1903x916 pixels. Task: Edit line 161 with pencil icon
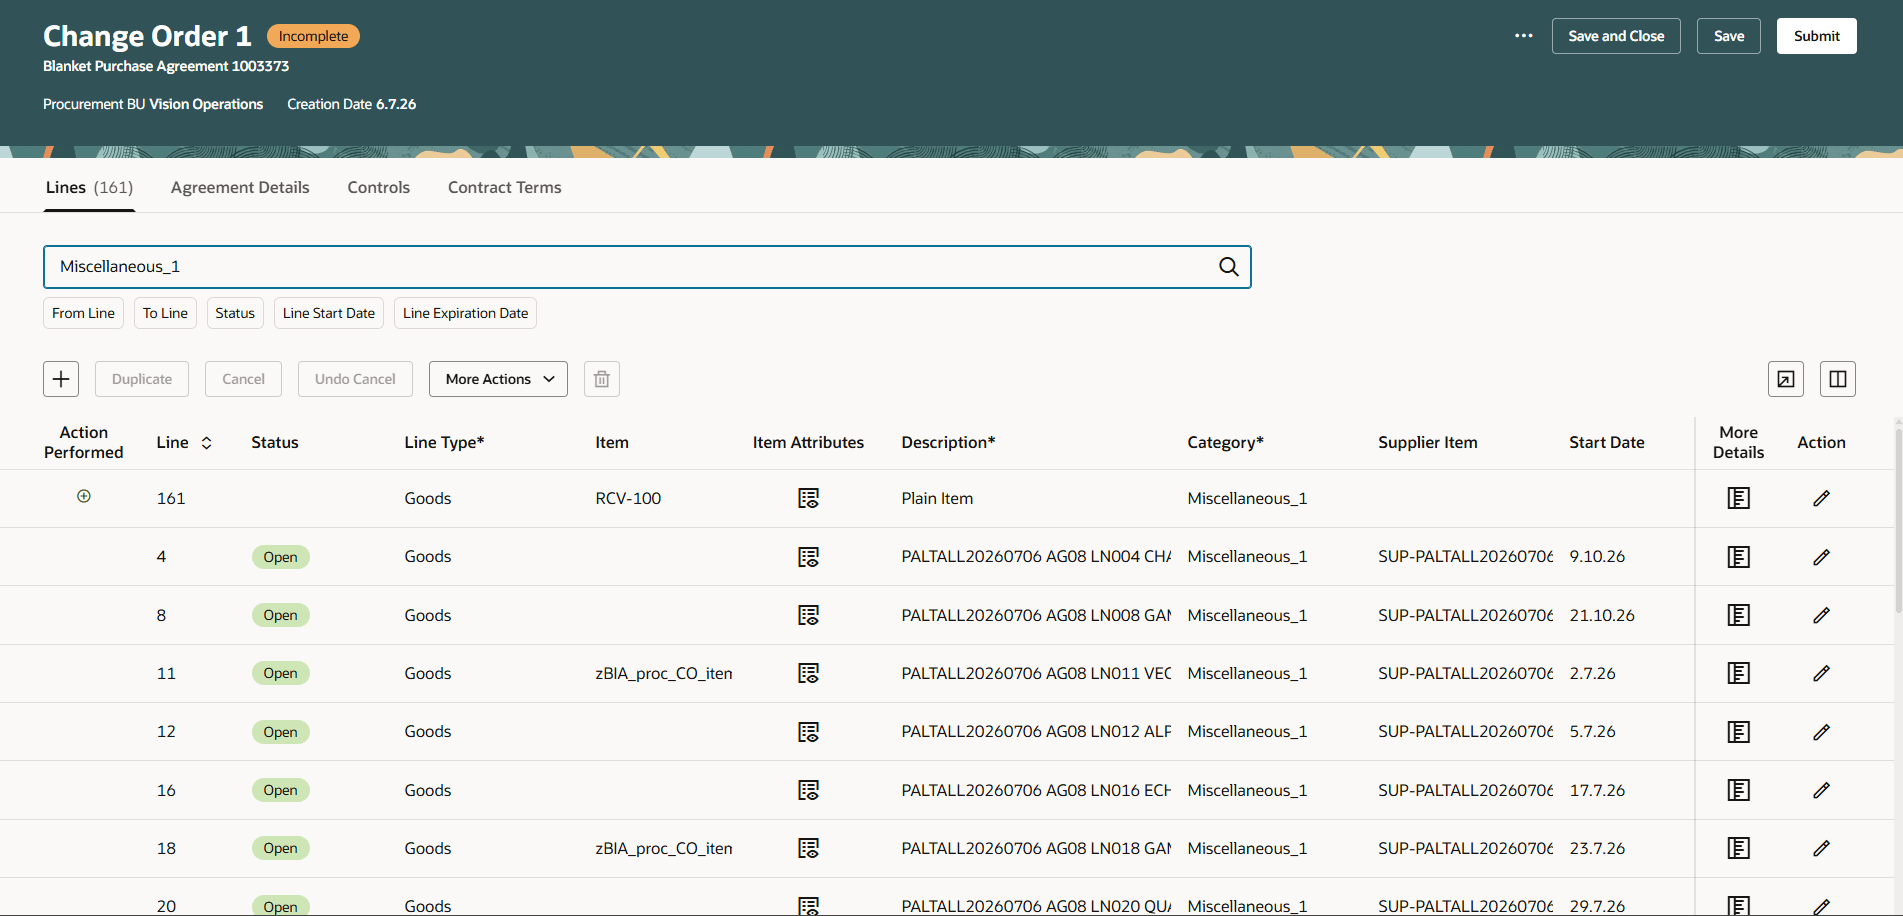point(1821,498)
